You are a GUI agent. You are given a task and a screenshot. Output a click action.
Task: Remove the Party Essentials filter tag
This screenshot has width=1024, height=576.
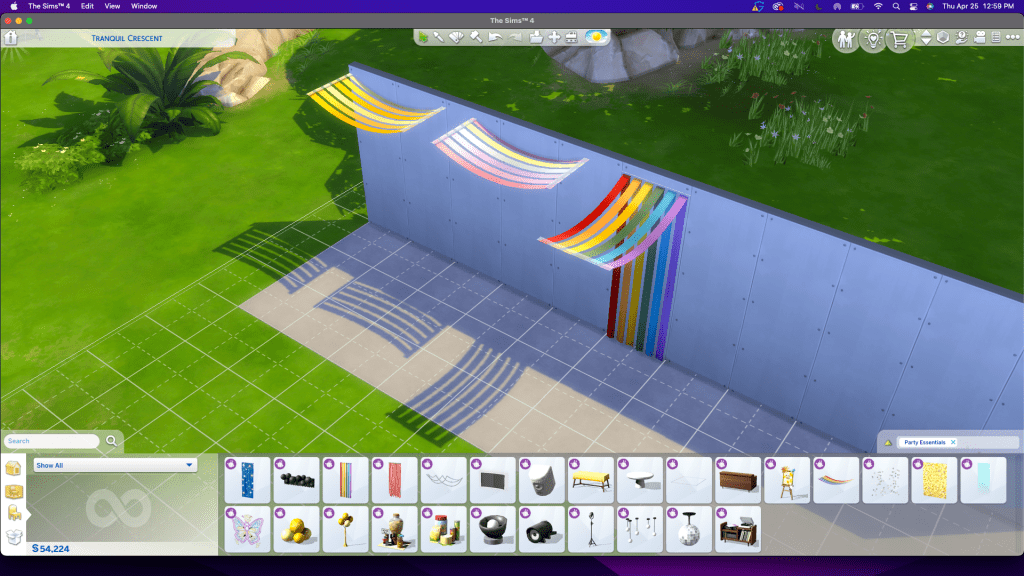[953, 442]
